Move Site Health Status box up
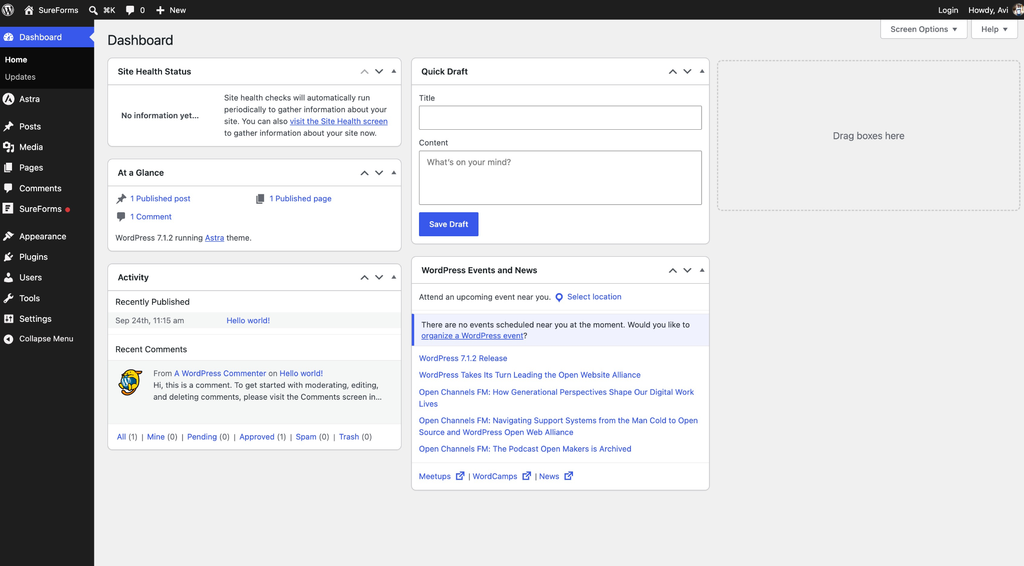The image size is (1024, 566). point(364,72)
